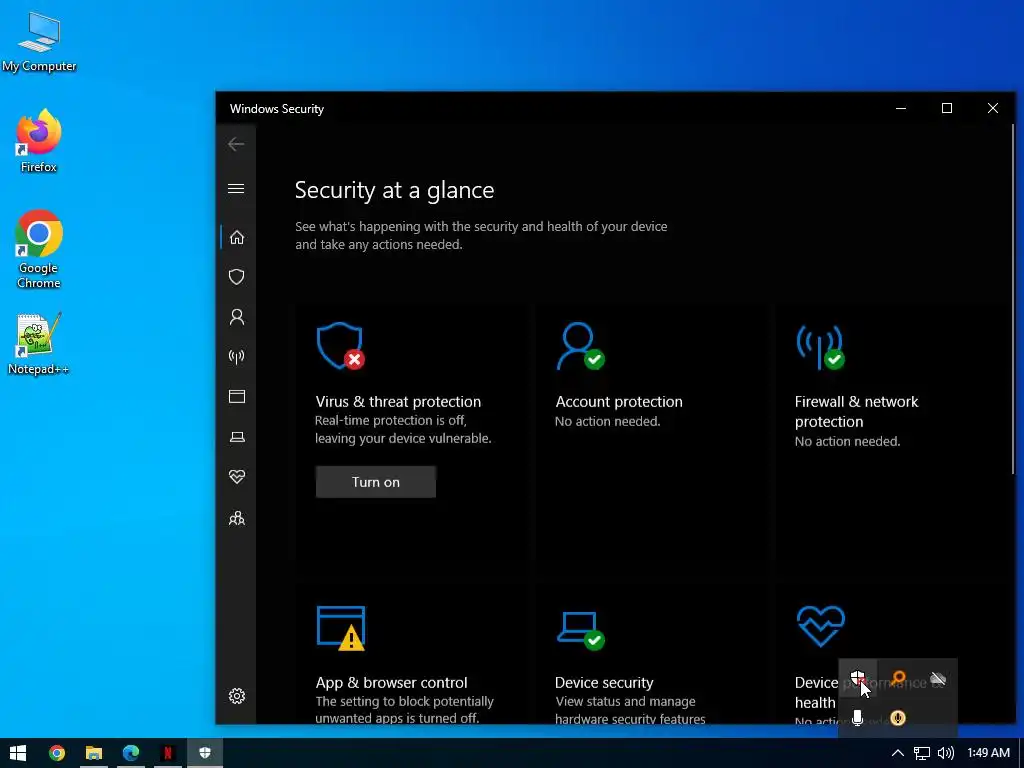Select Notepad++ desktop shortcut
1024x768 pixels.
tap(39, 344)
